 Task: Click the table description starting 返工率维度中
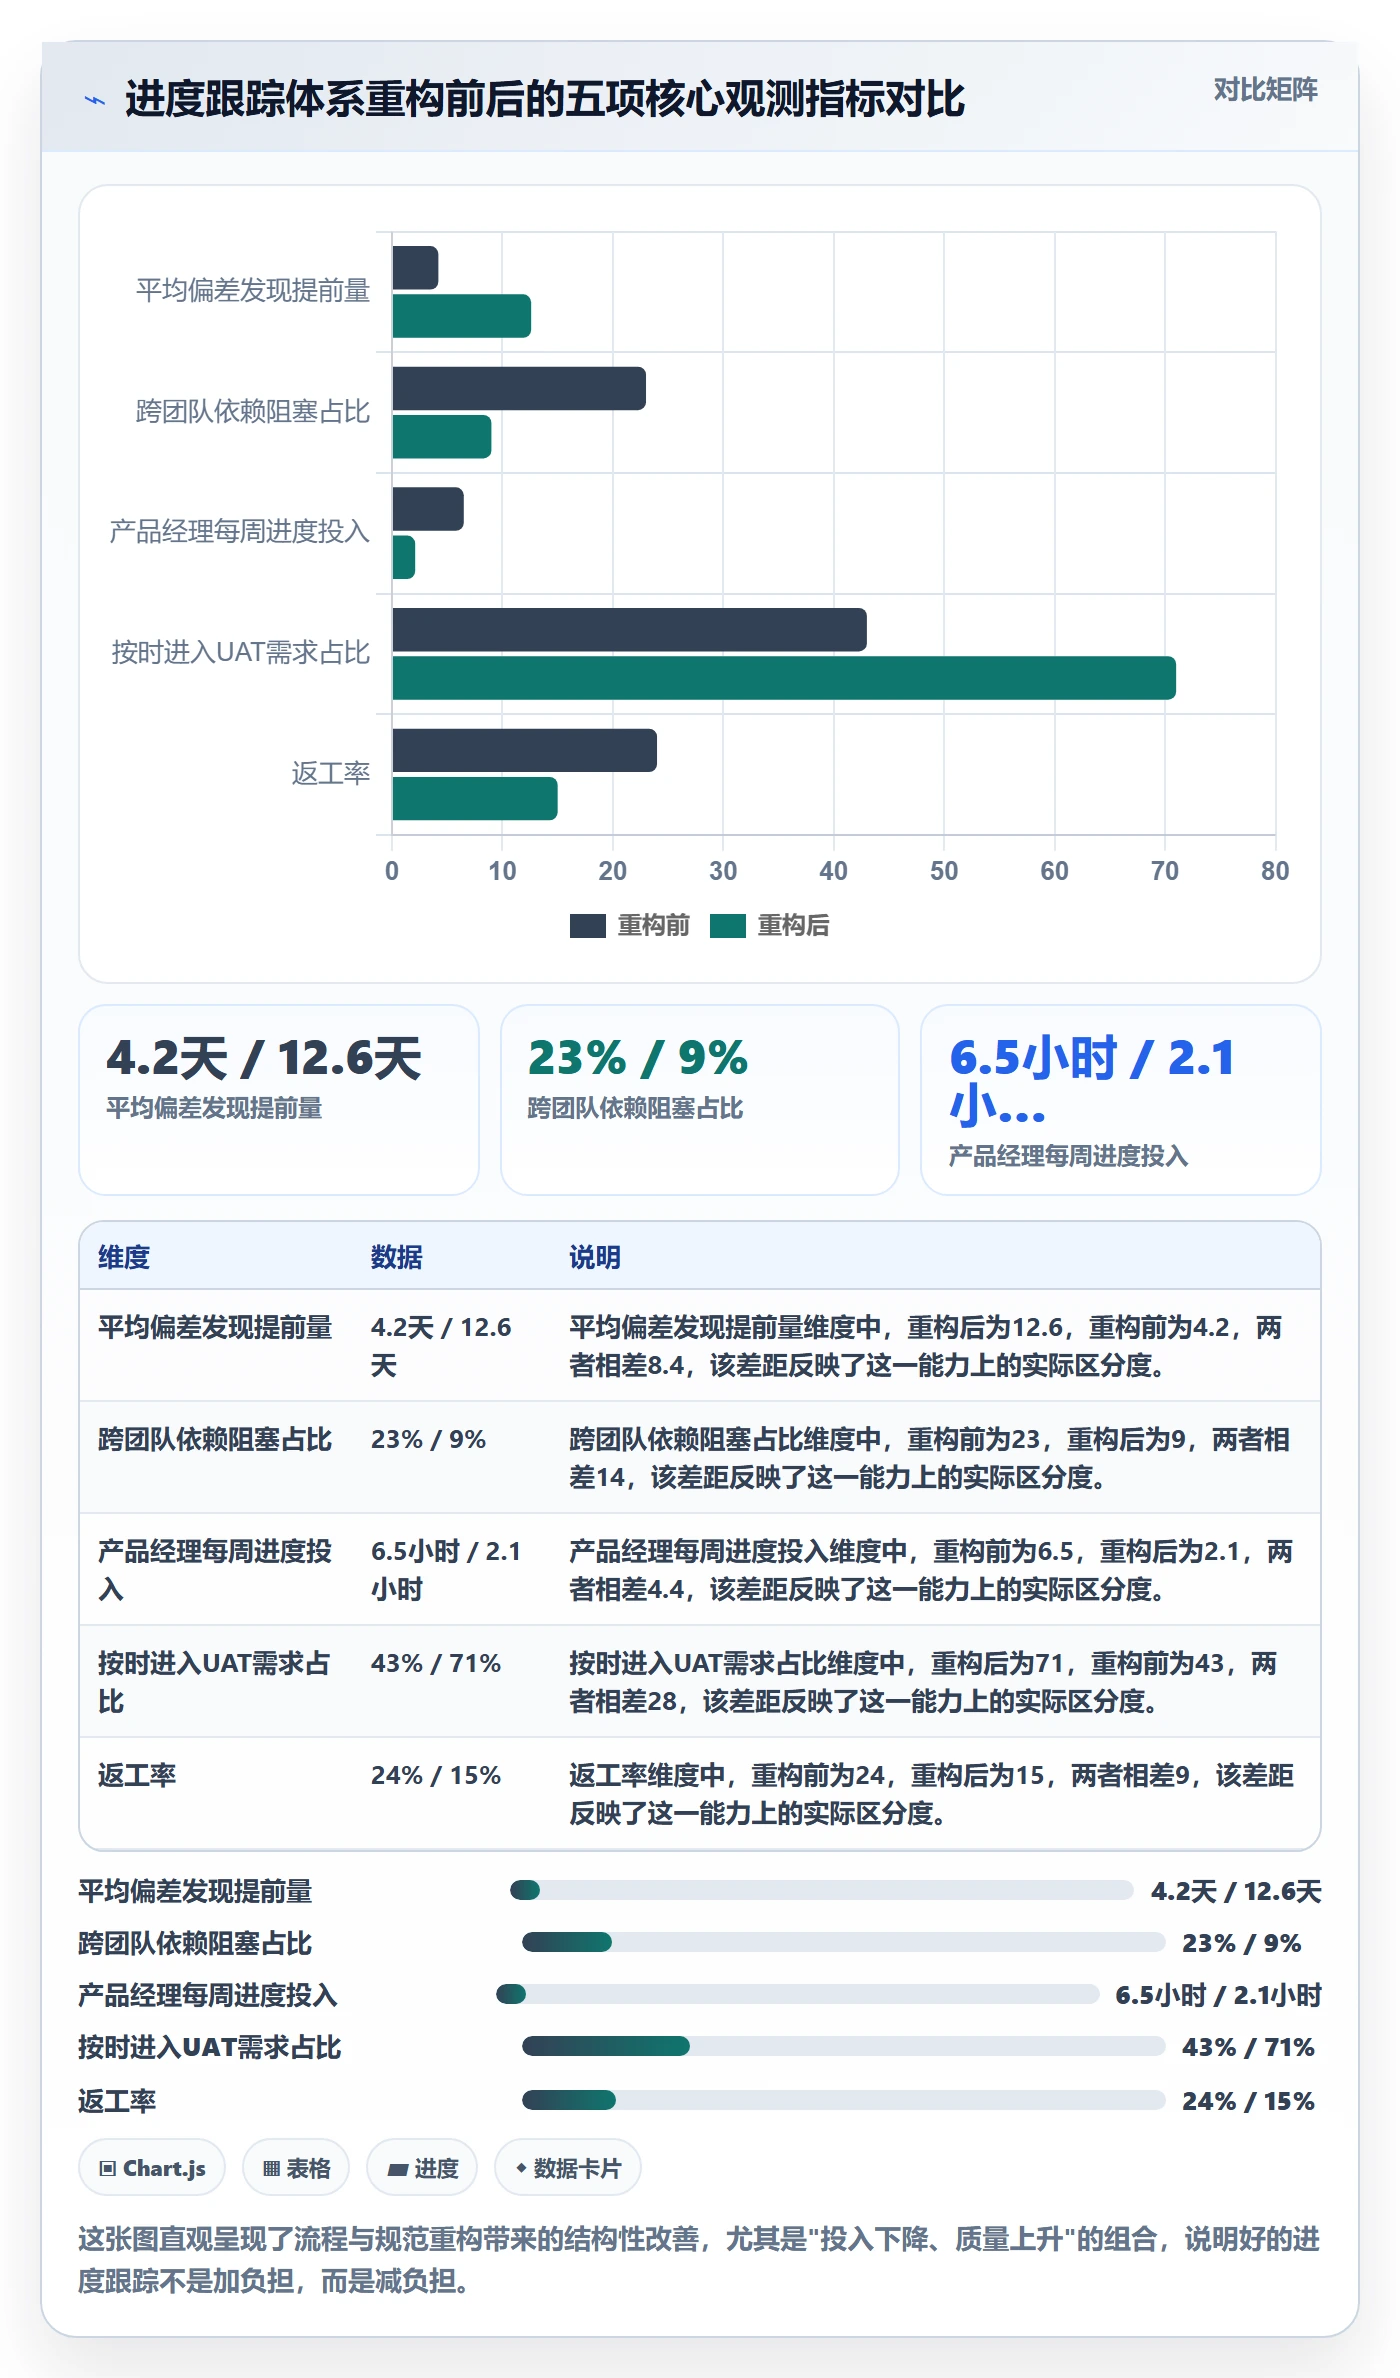[x=931, y=1794]
